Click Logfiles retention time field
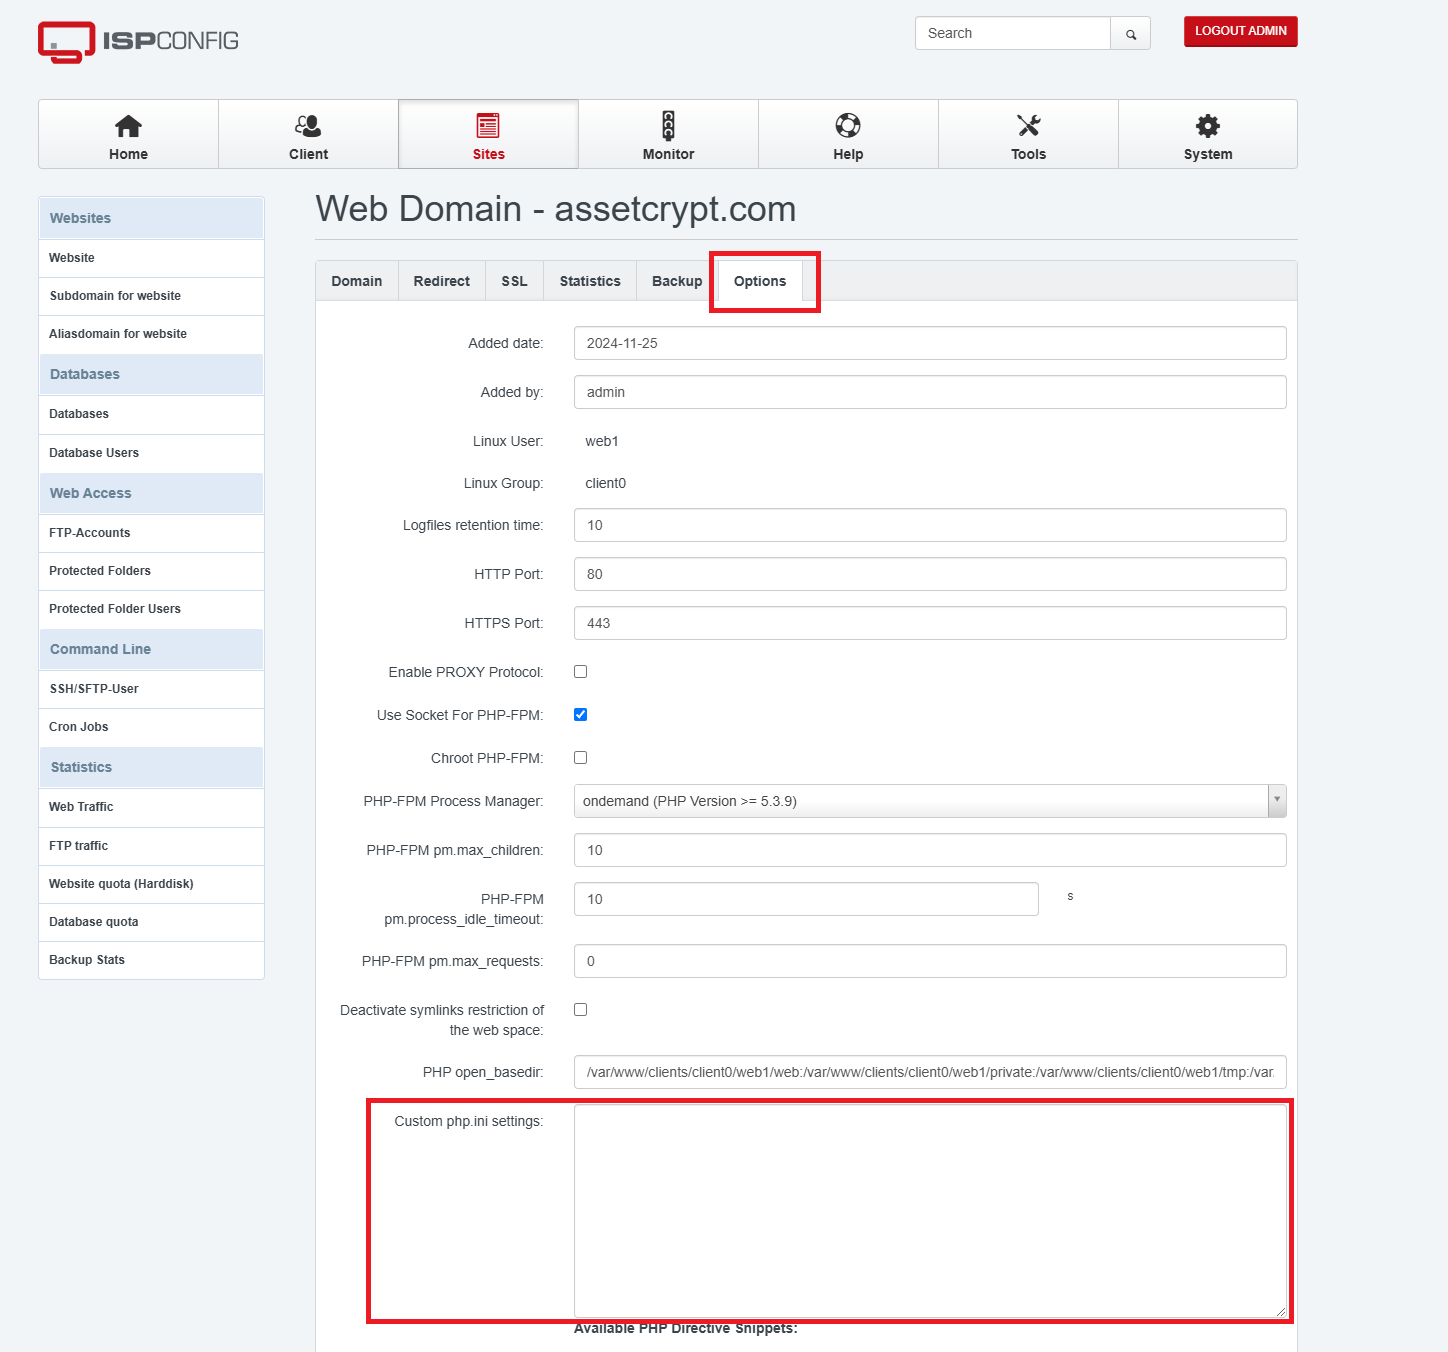 pos(930,525)
